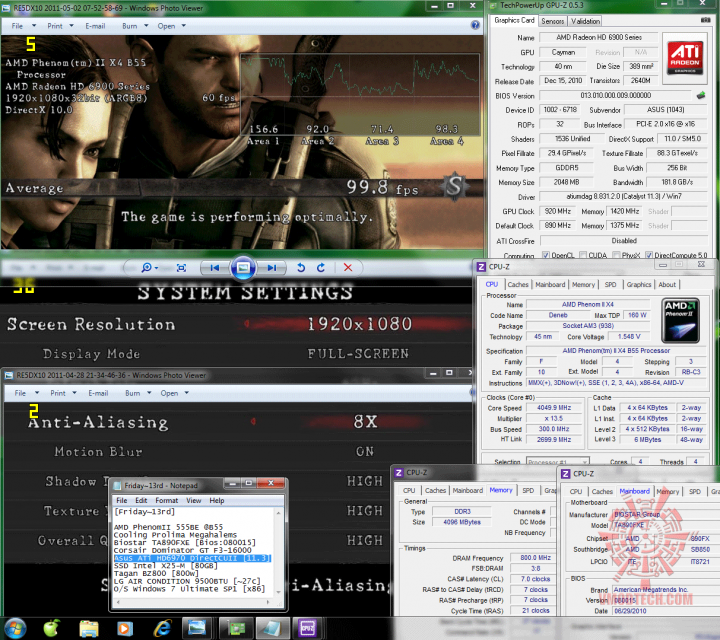Launch Windows Media Player from taskbar
The height and width of the screenshot is (640, 720).
click(x=124, y=629)
